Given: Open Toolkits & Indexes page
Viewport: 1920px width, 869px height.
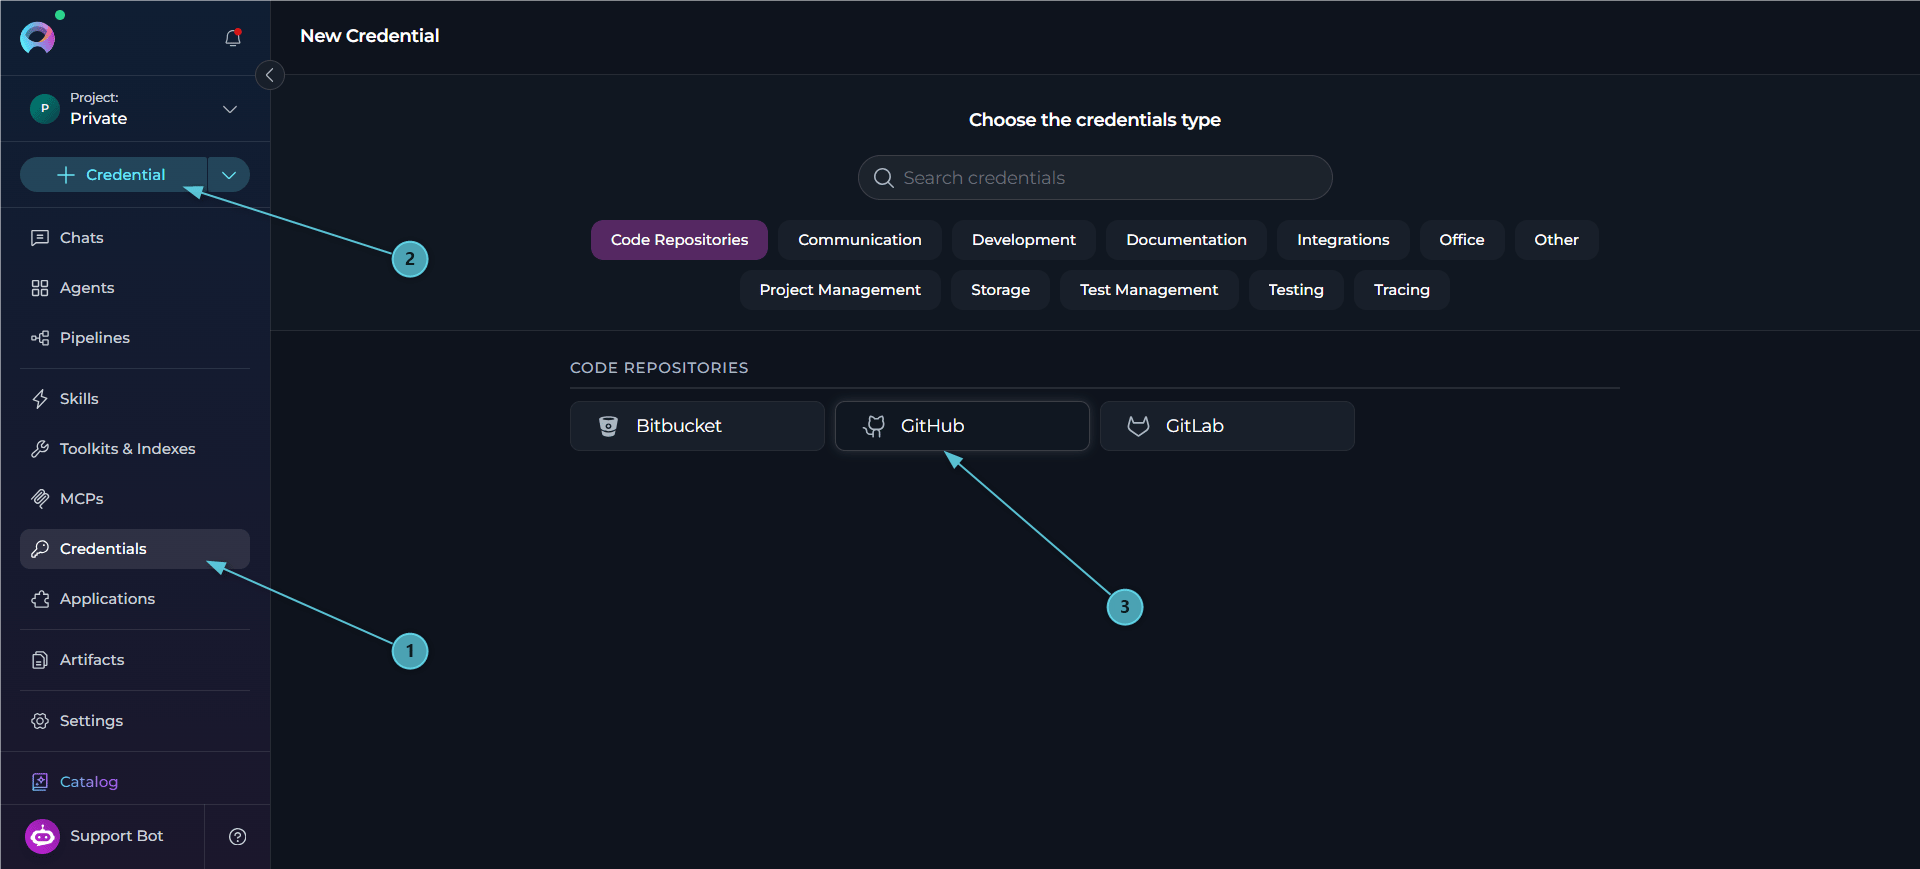Looking at the screenshot, I should (x=135, y=449).
